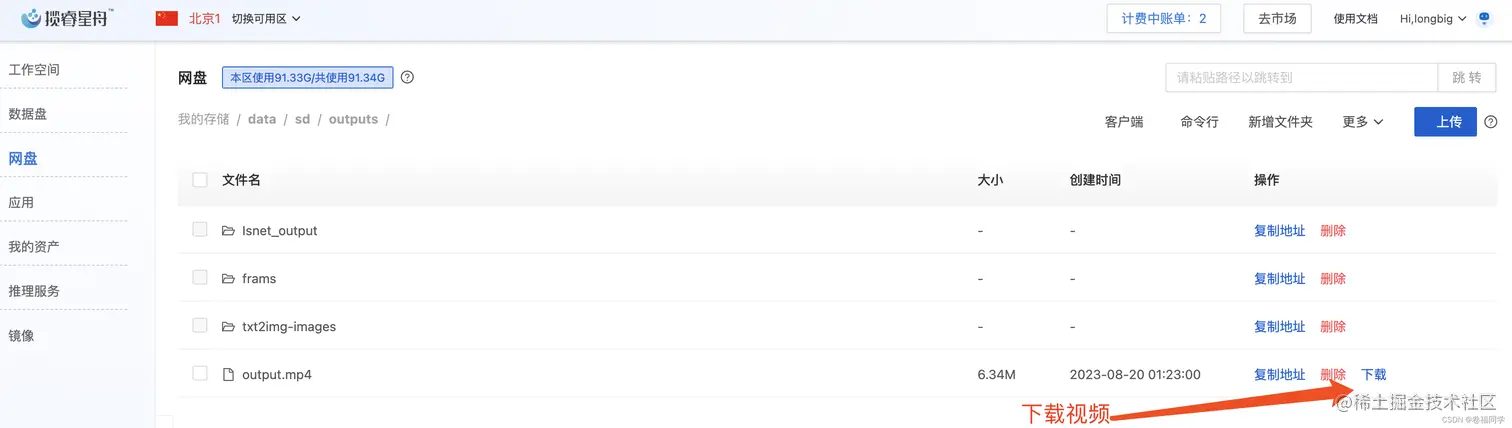1512x428 pixels.
Task: Click the output.mp4 file icon
Action: pyautogui.click(x=228, y=375)
